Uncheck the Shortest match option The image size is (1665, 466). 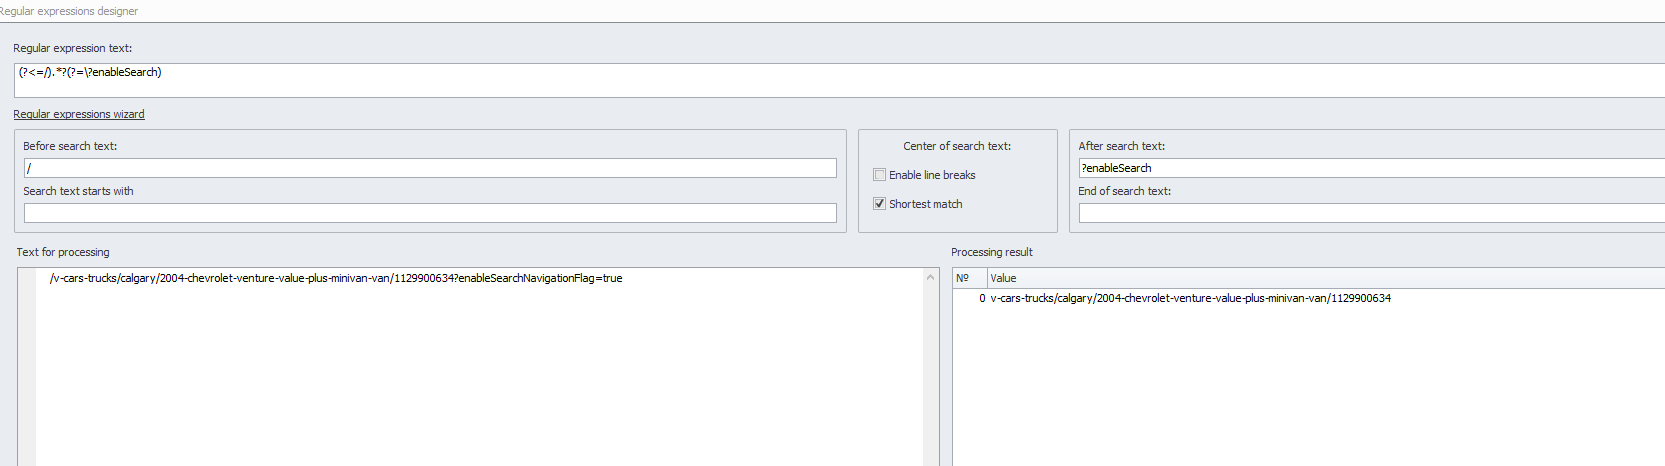(880, 204)
